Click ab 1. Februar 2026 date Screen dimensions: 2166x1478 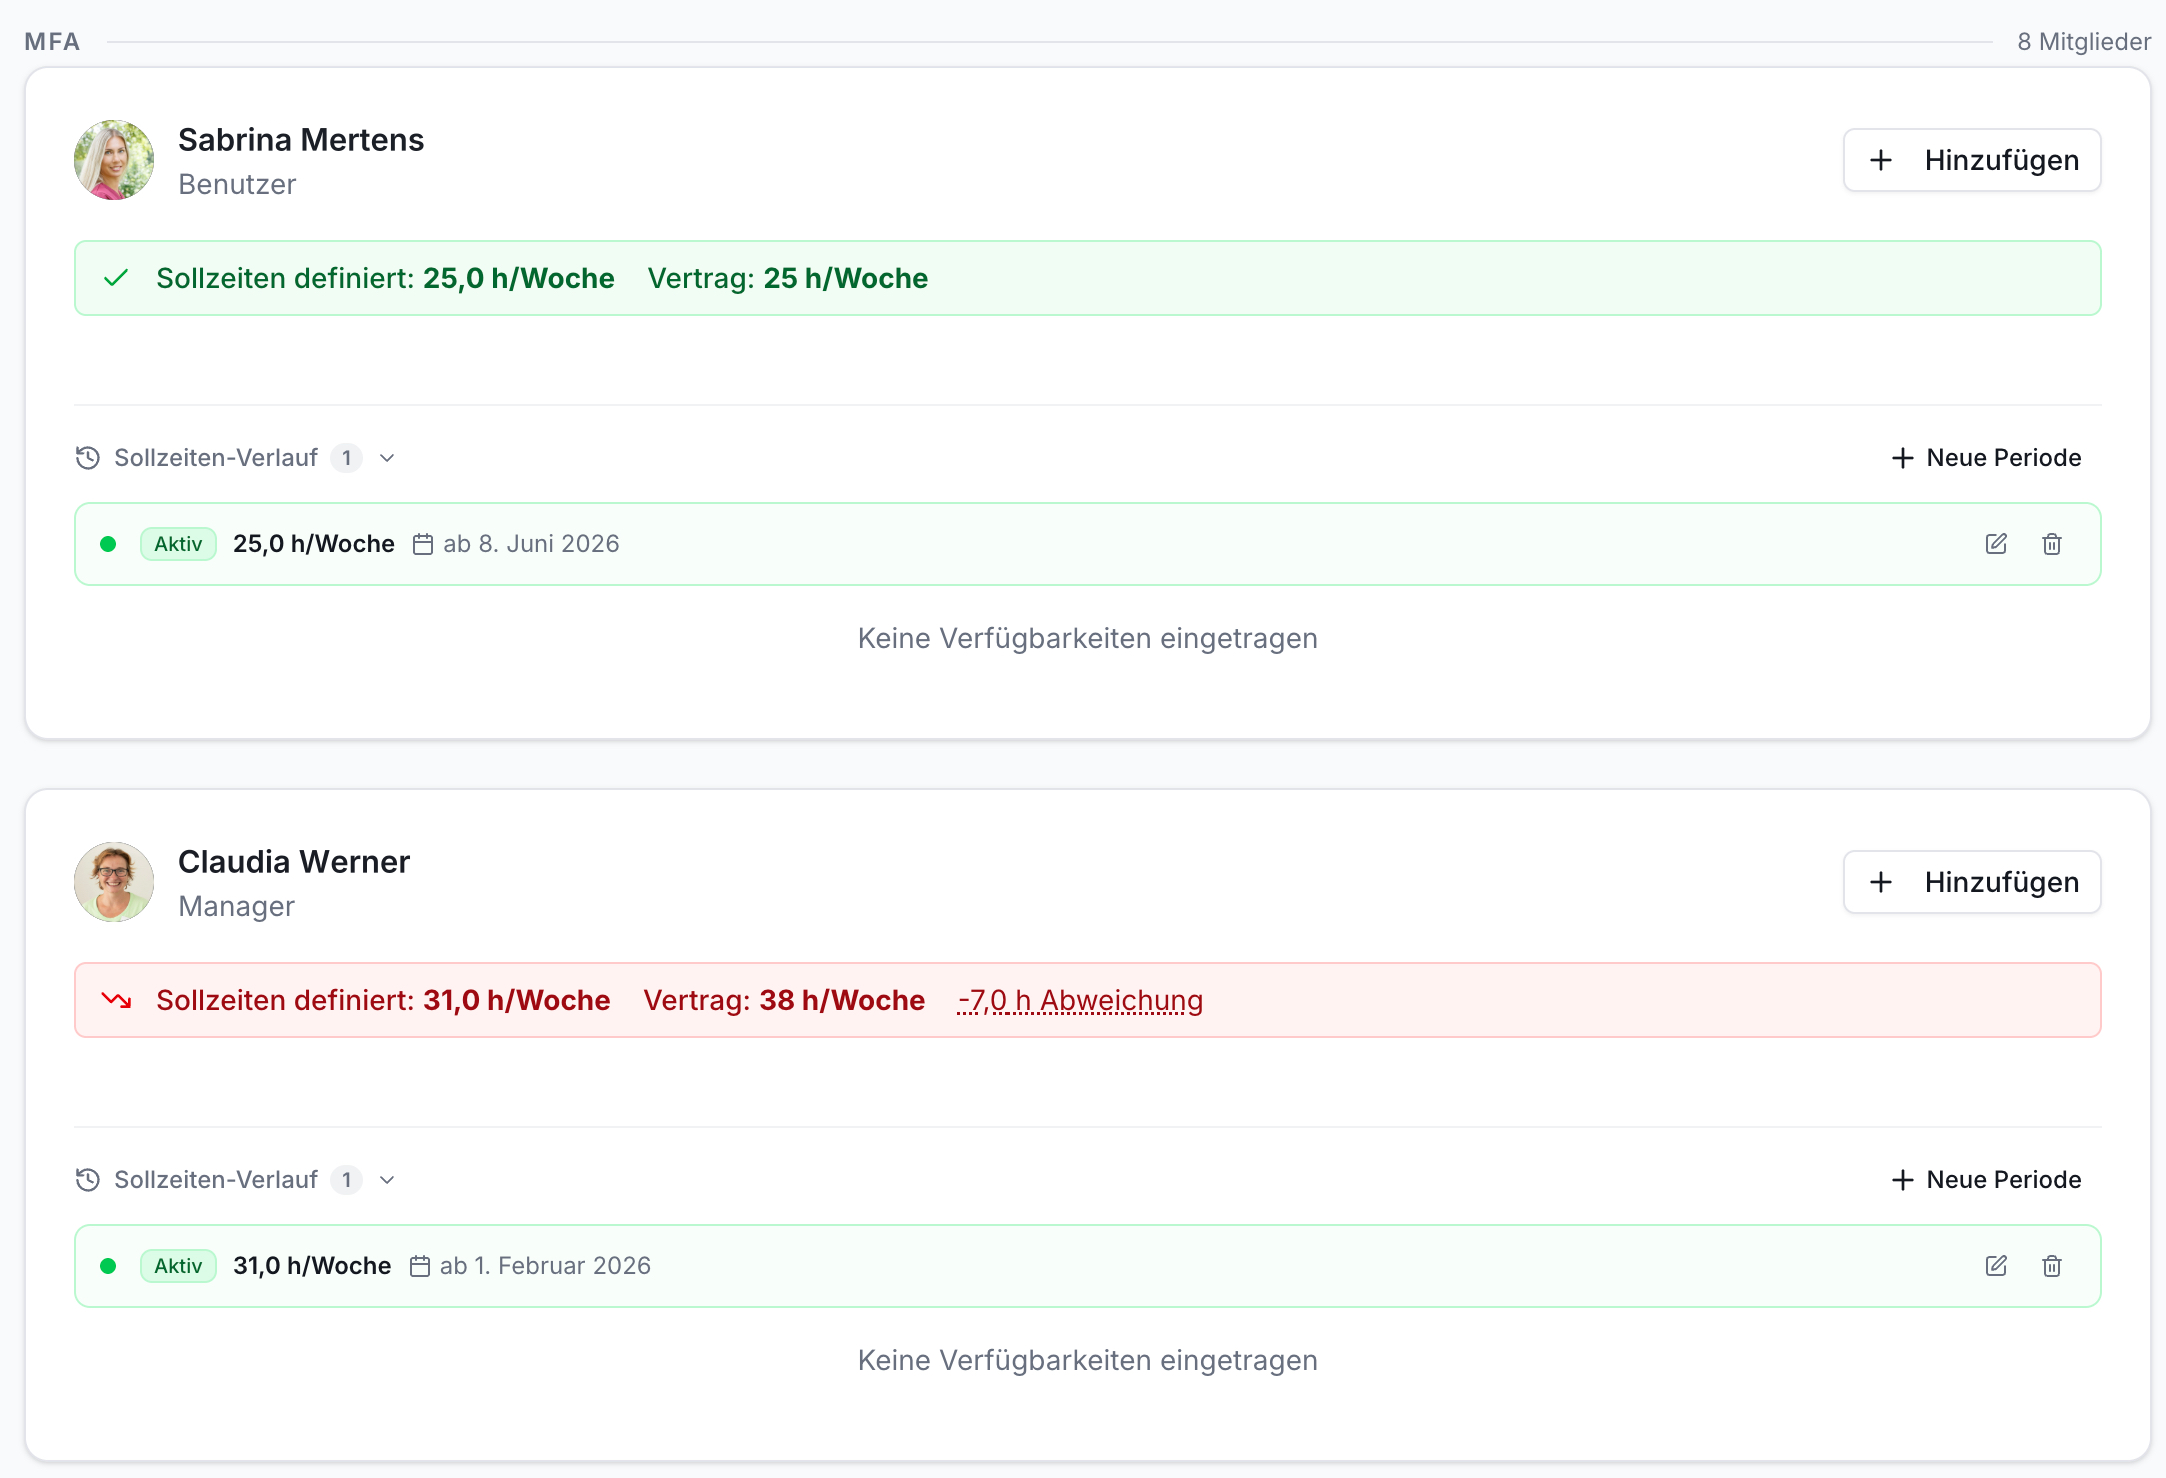click(545, 1266)
